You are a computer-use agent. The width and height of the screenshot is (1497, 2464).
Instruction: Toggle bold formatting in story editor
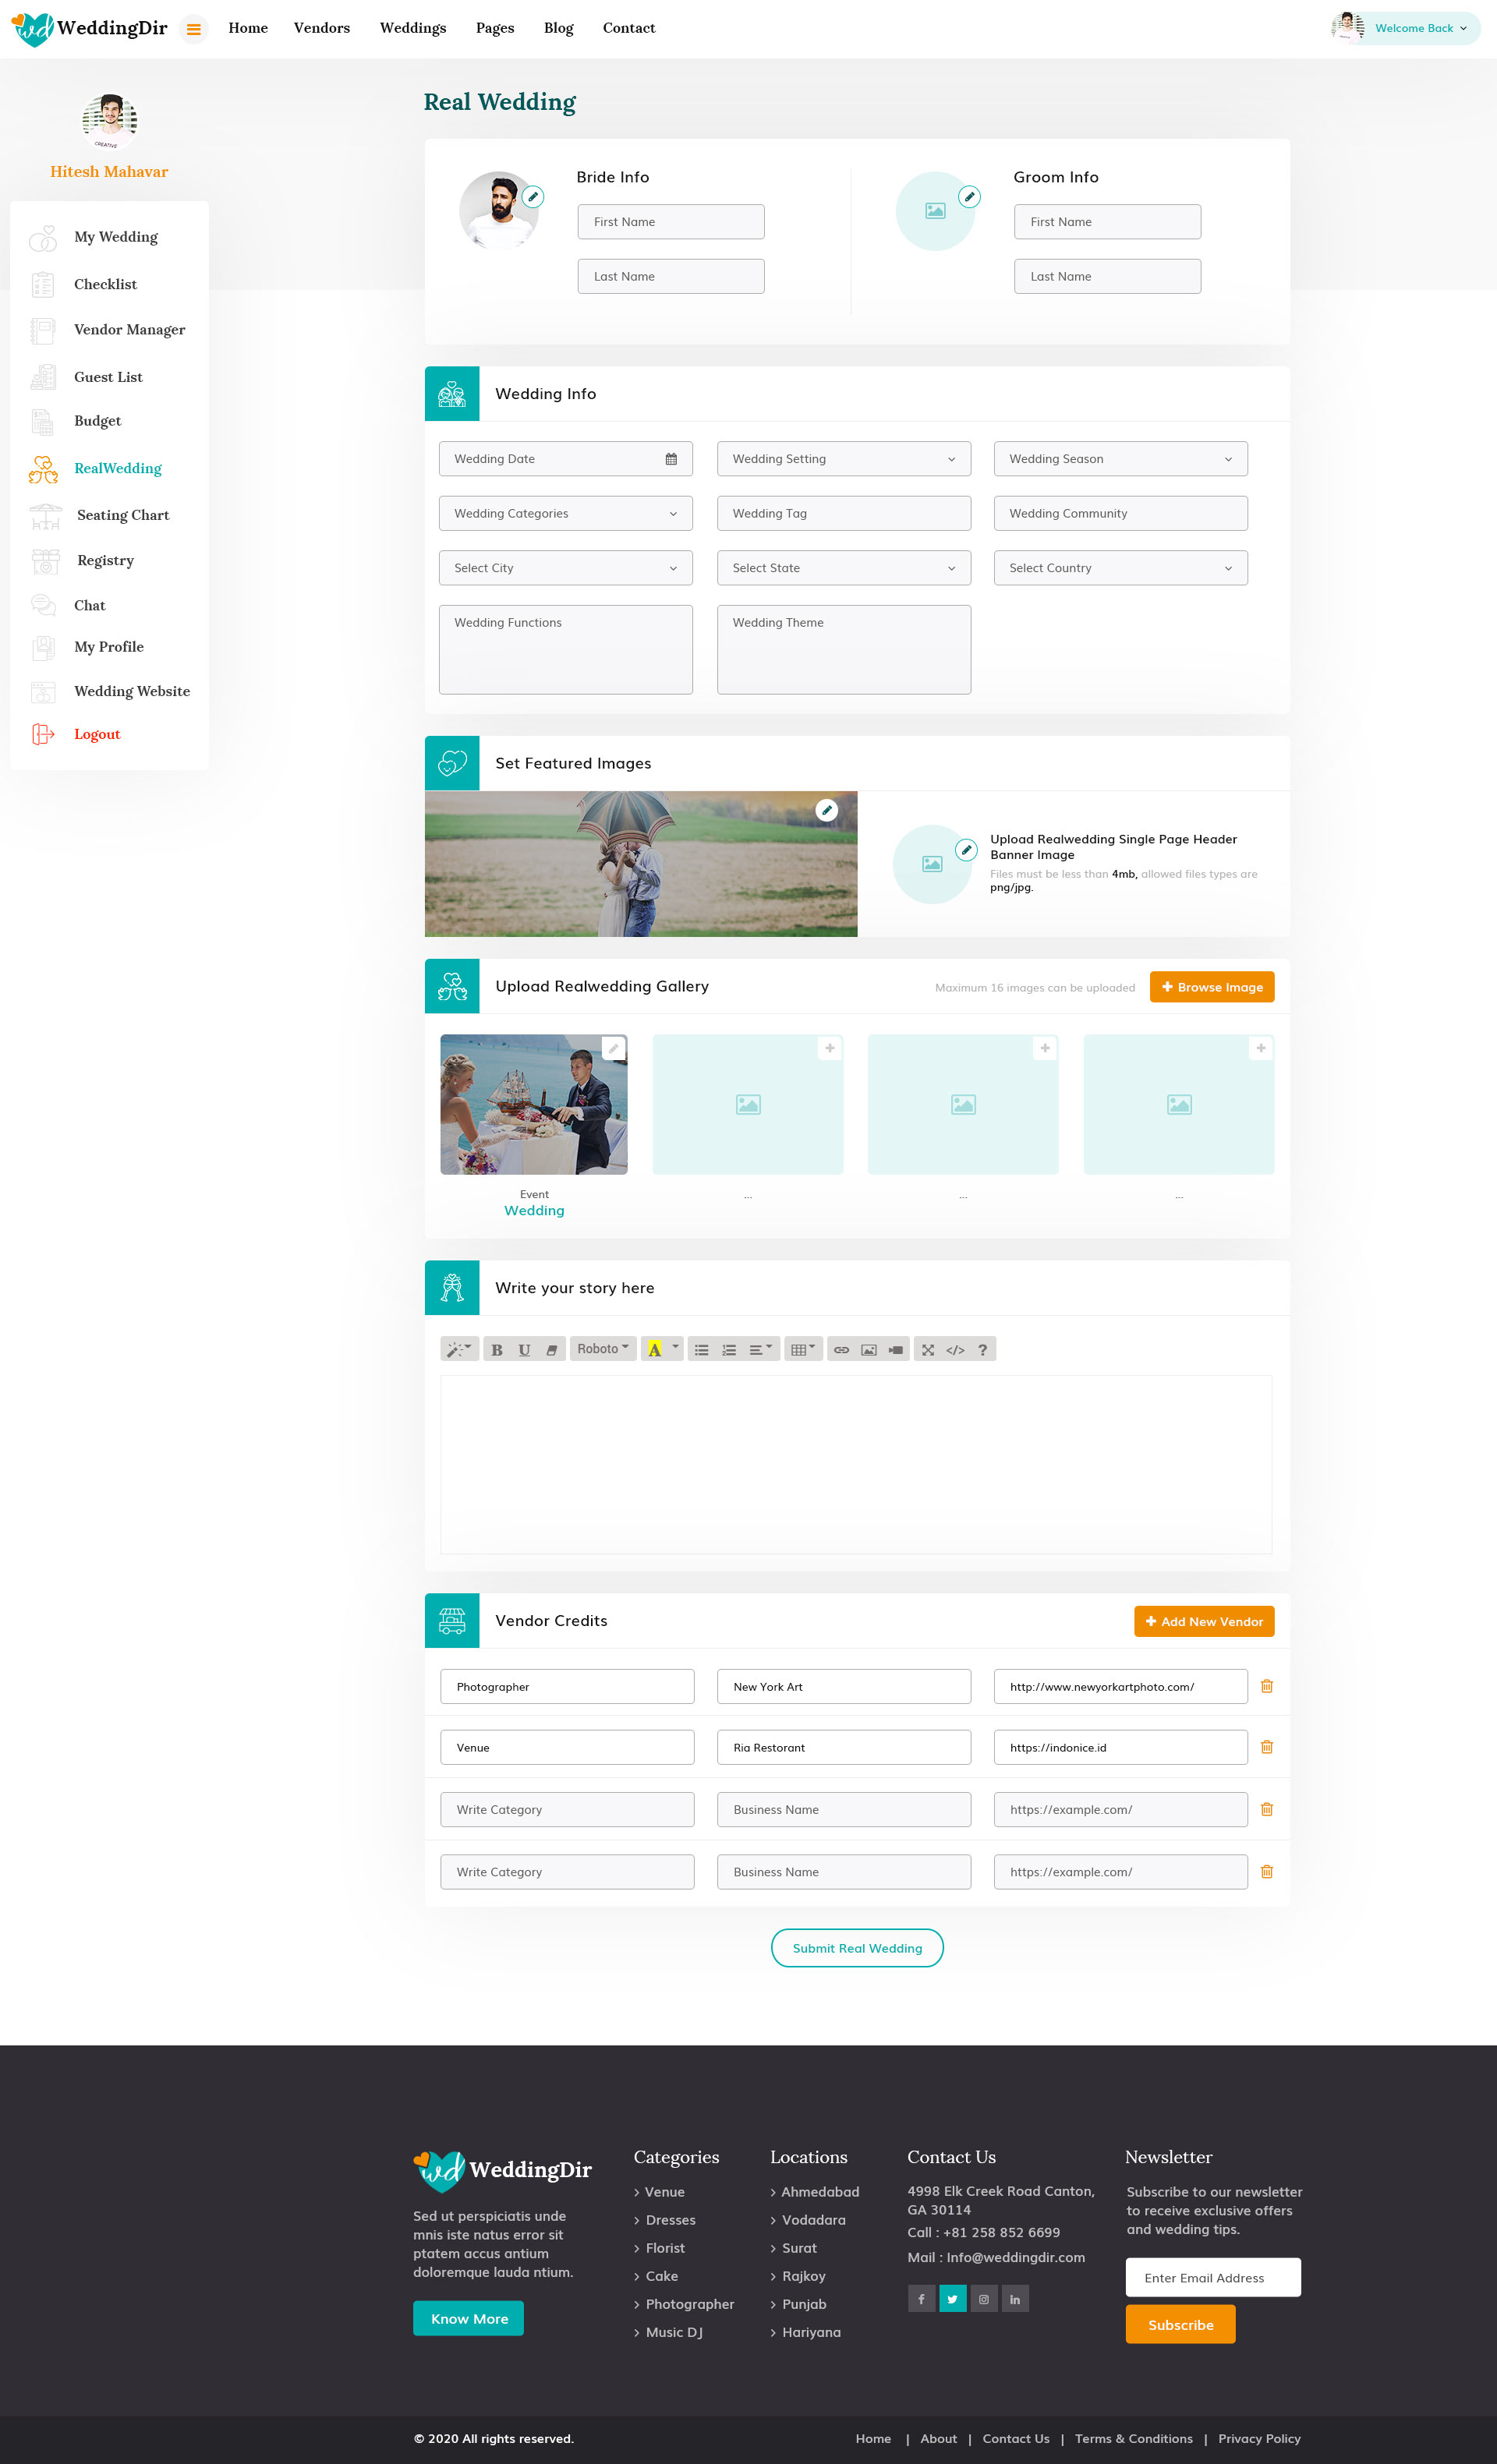[x=496, y=1349]
